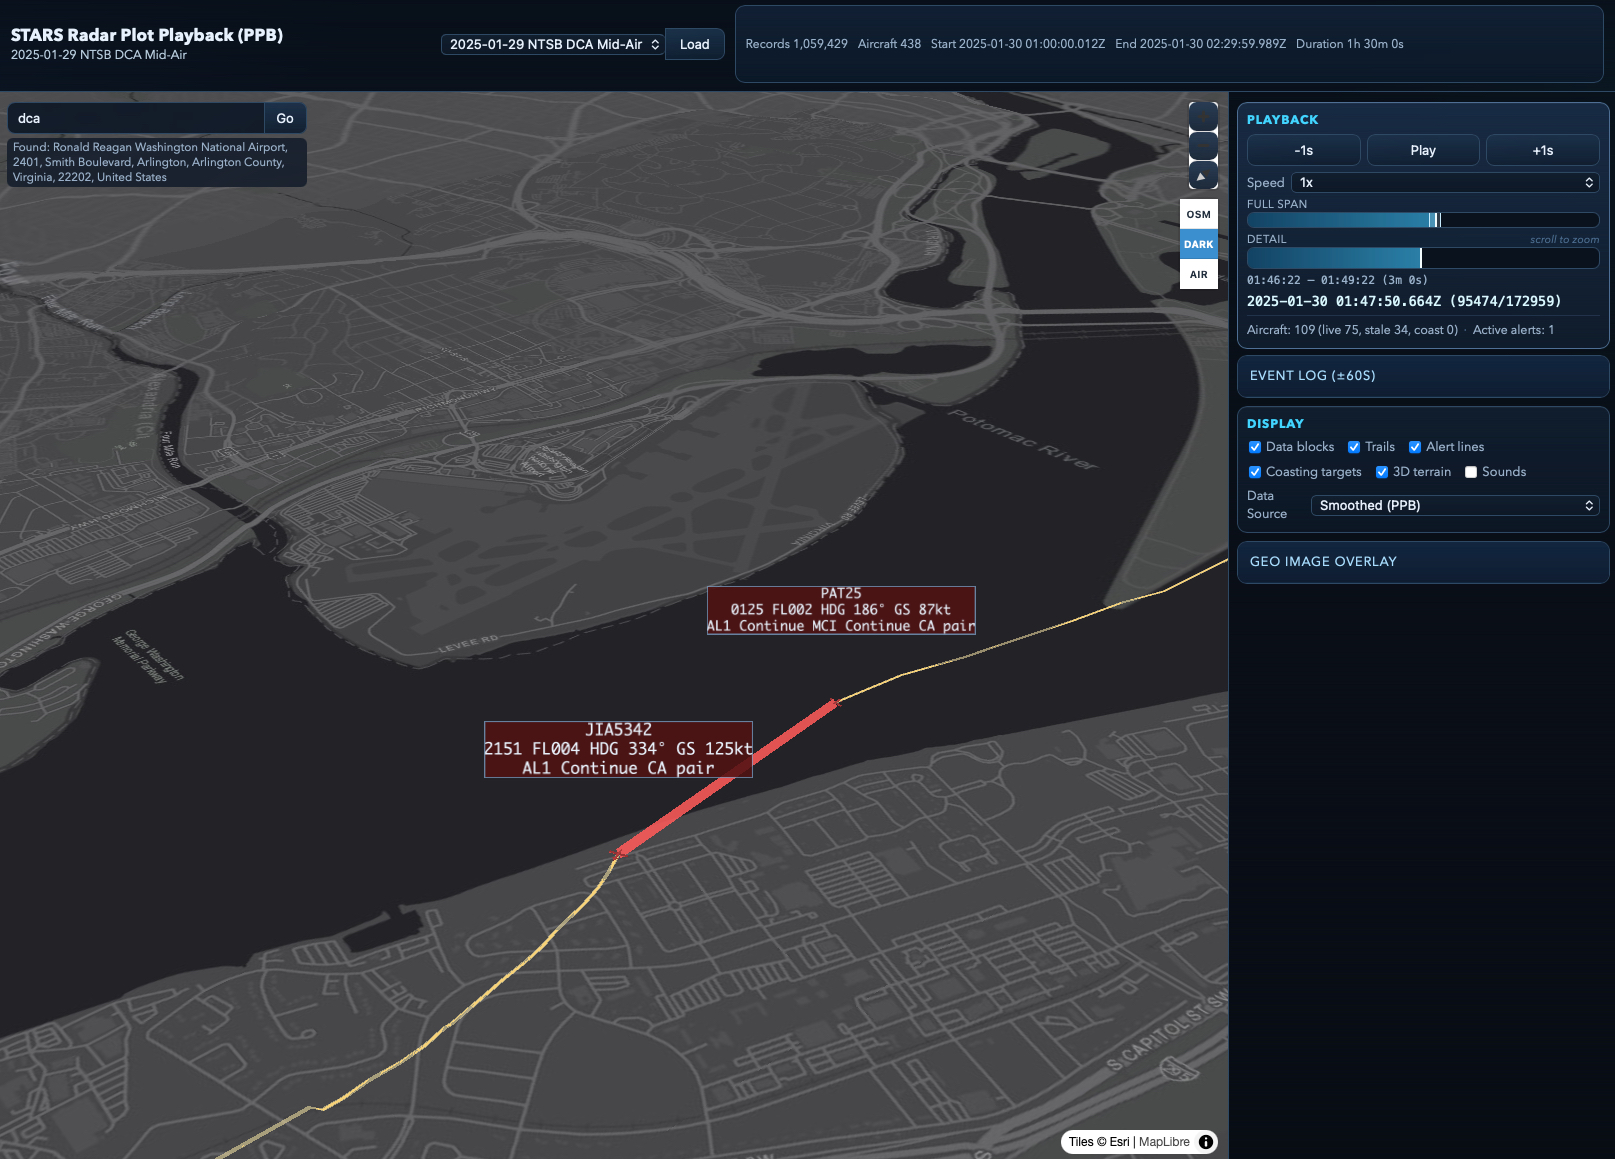The height and width of the screenshot is (1159, 1615).
Task: Click the JIA5342 aircraft data block
Action: tap(618, 749)
